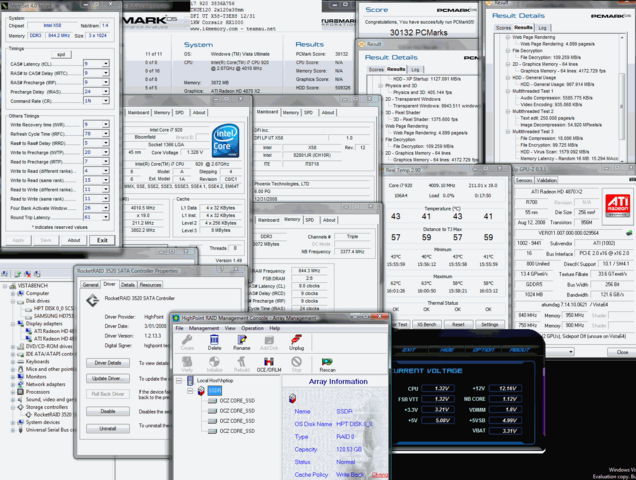This screenshot has width=636, height=480.
Task: Select SAMSUNG HD753 drive in Device Manager
Action: tap(54, 316)
